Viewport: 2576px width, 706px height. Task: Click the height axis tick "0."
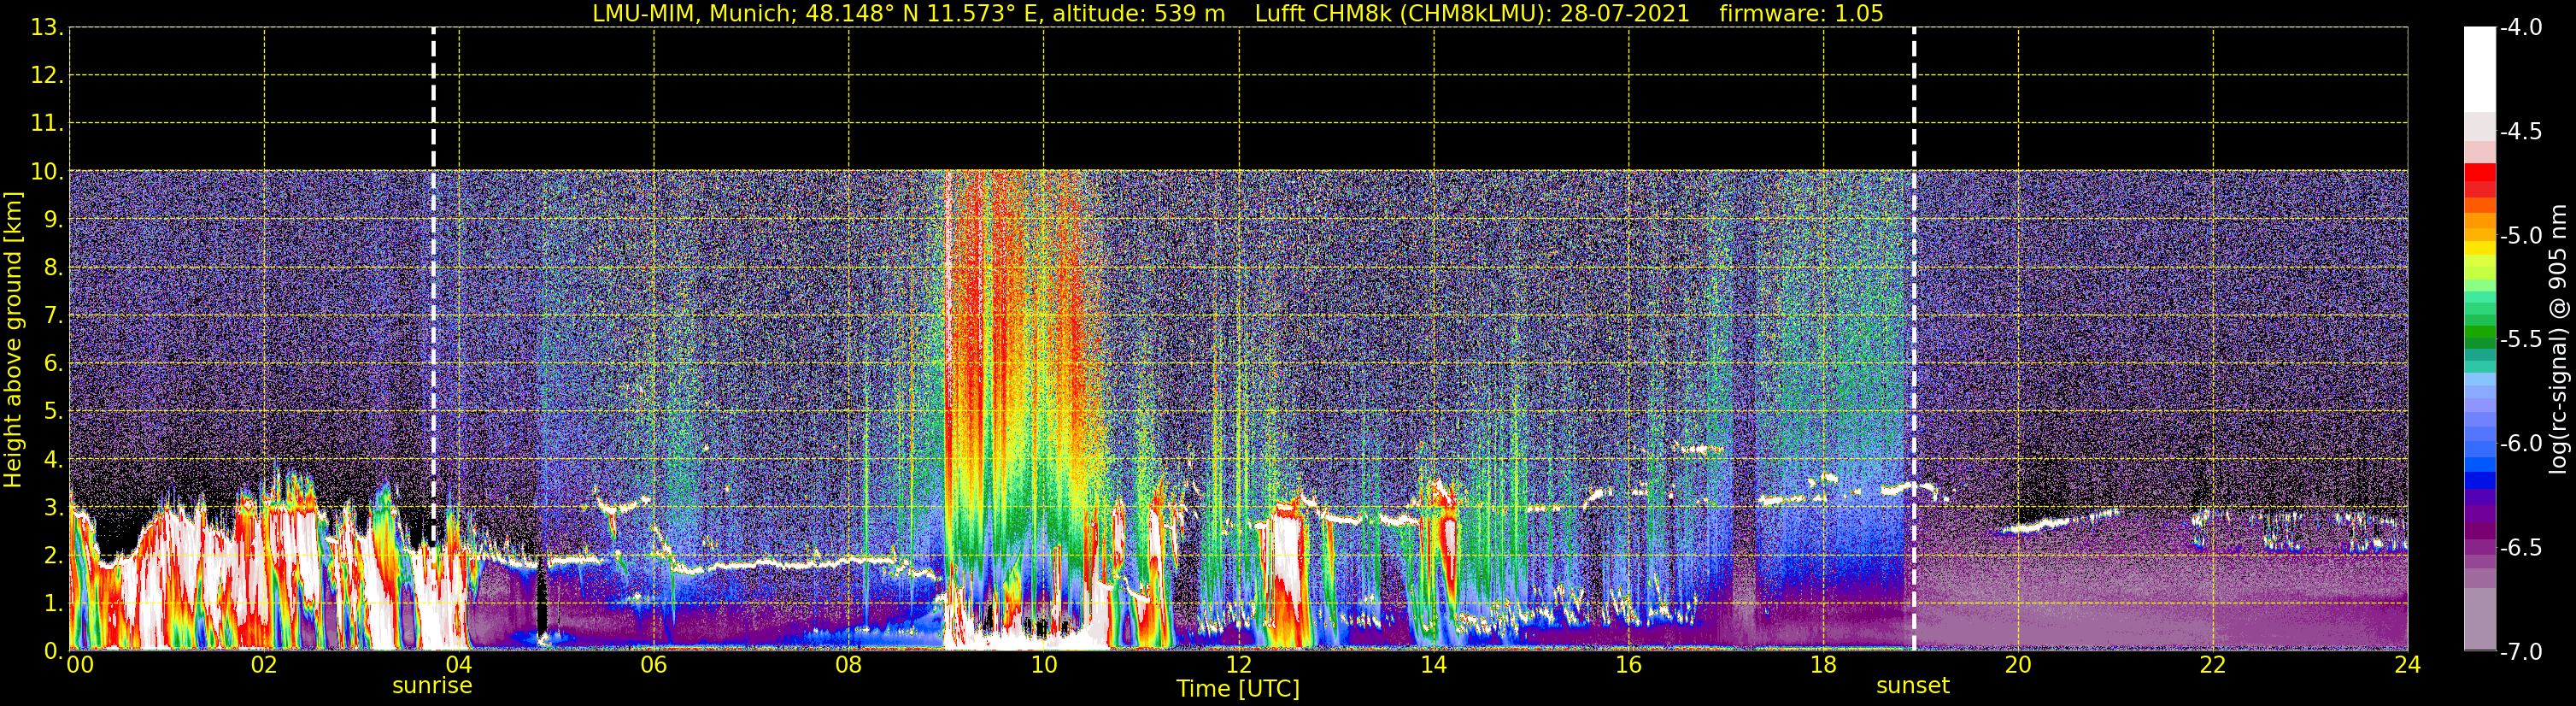click(54, 651)
